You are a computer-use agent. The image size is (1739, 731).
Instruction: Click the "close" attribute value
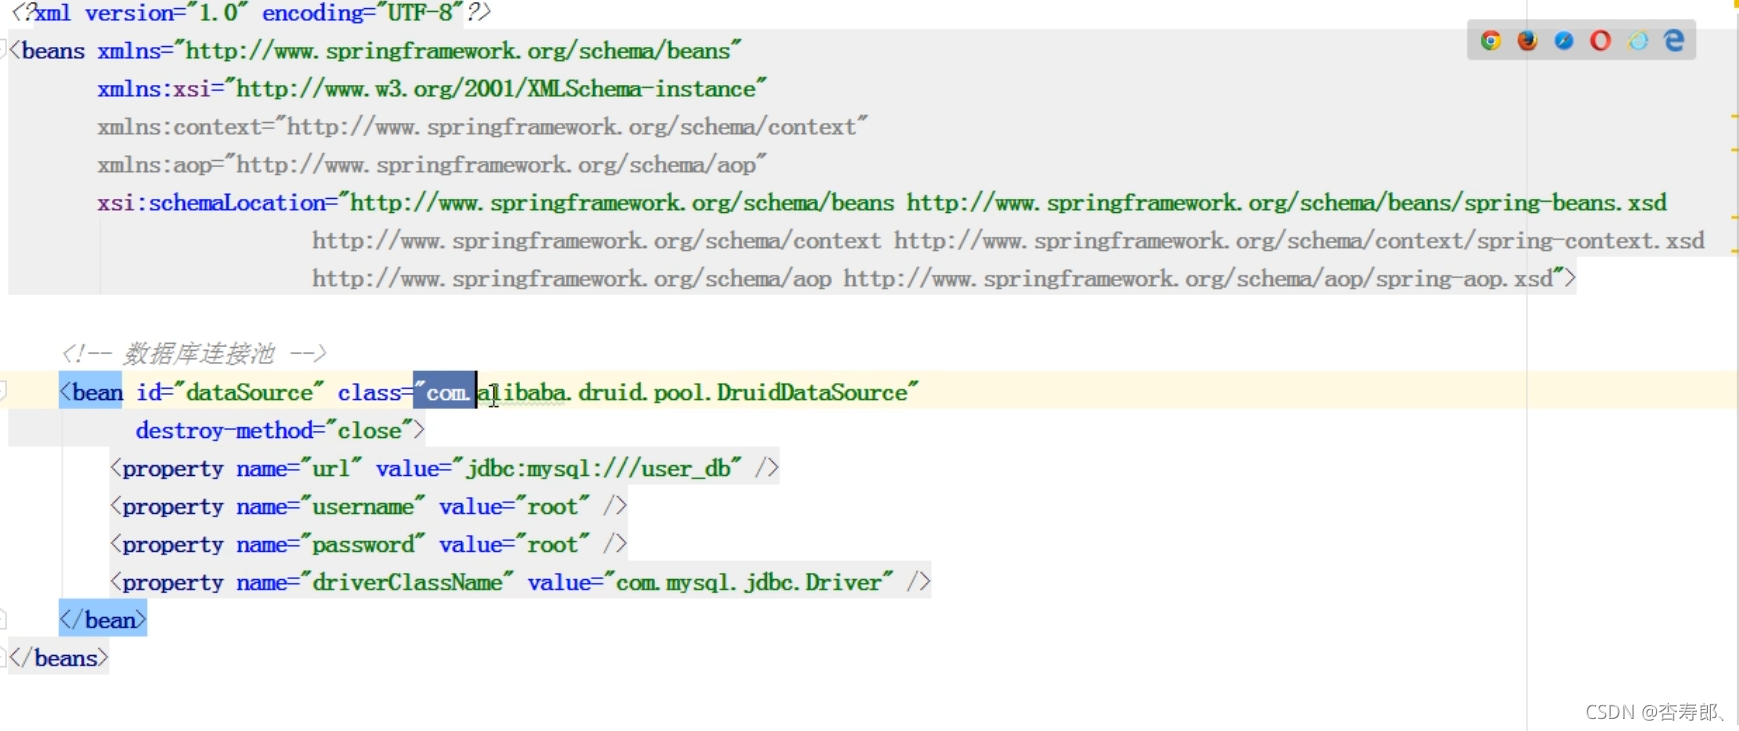point(369,430)
